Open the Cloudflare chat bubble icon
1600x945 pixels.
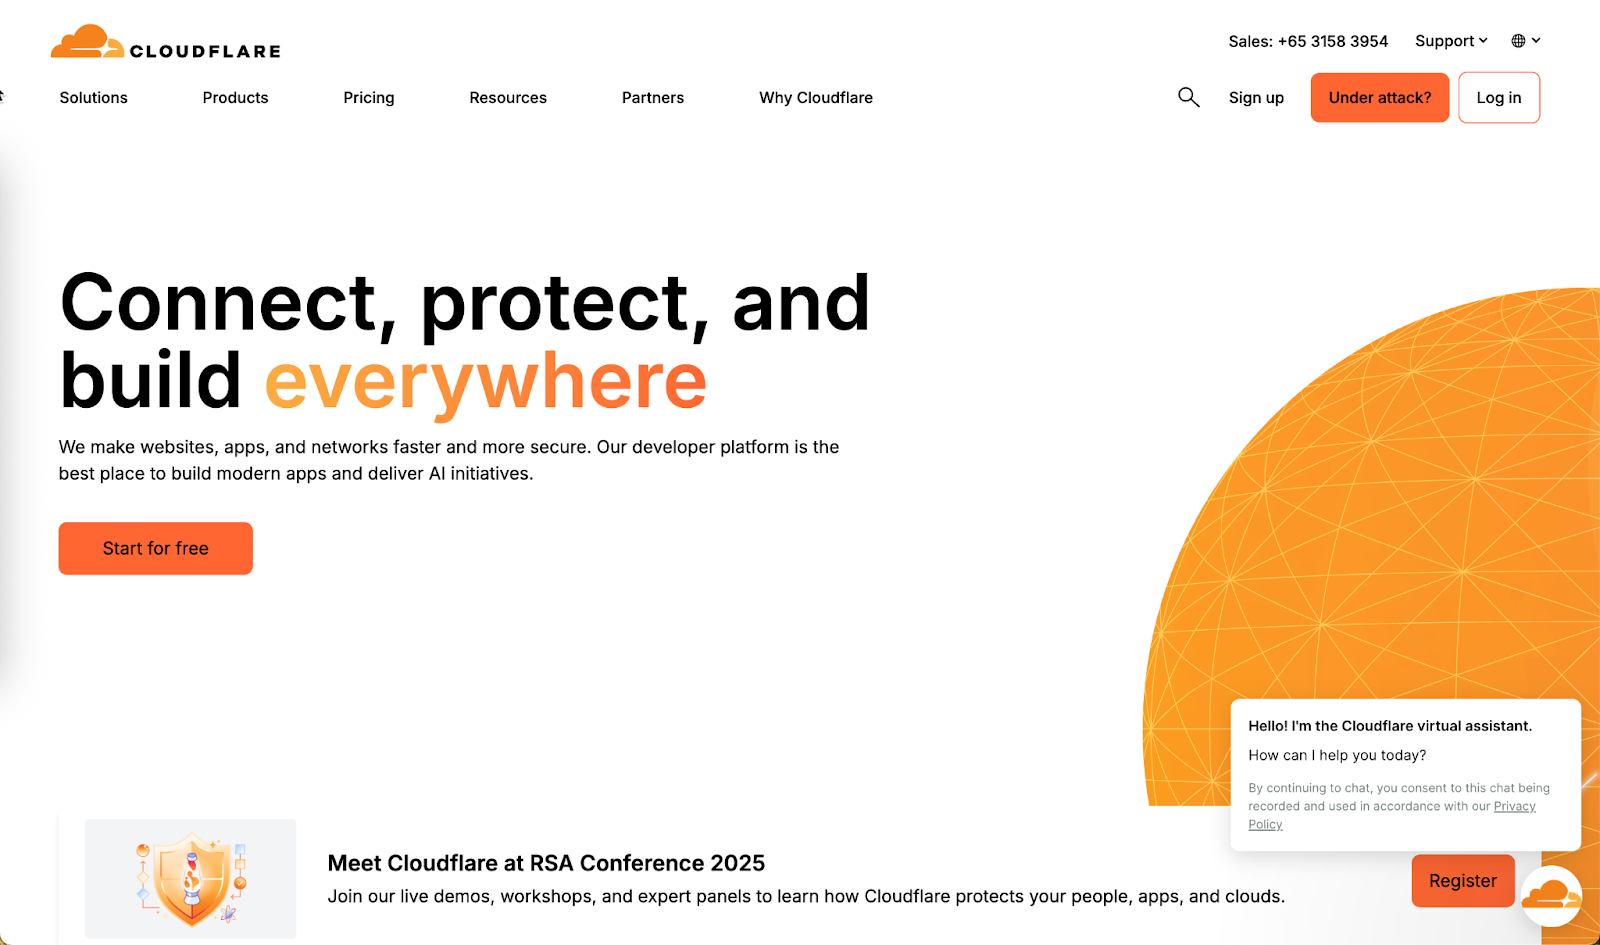1551,896
